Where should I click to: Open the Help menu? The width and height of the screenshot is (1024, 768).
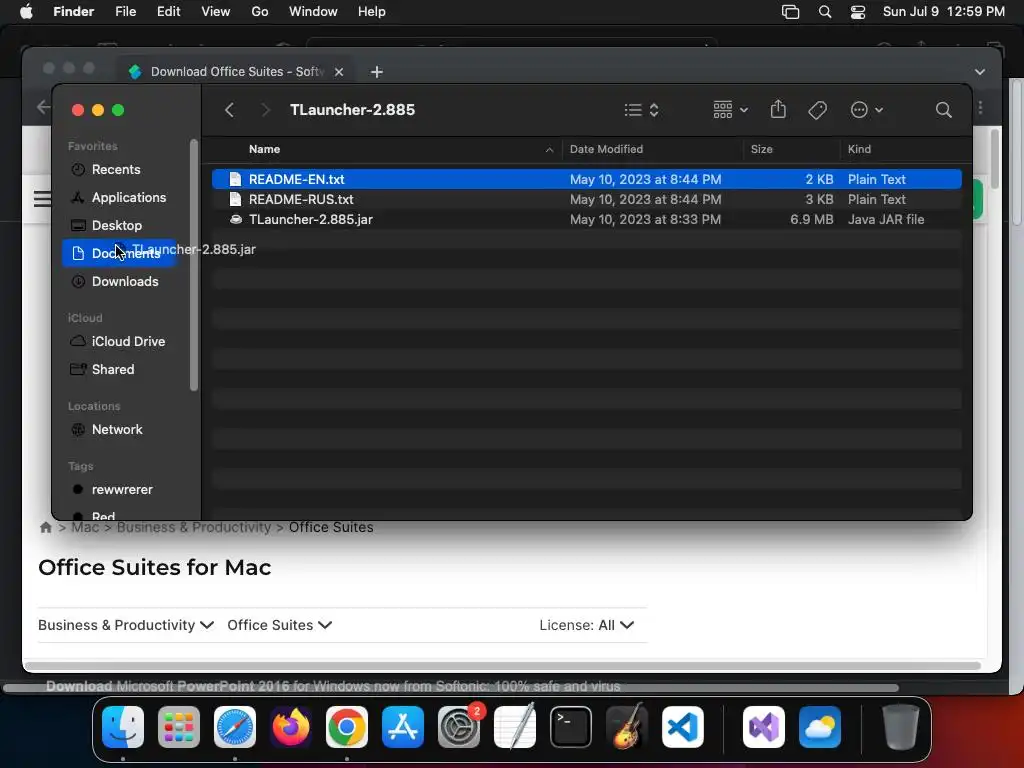[x=372, y=12]
